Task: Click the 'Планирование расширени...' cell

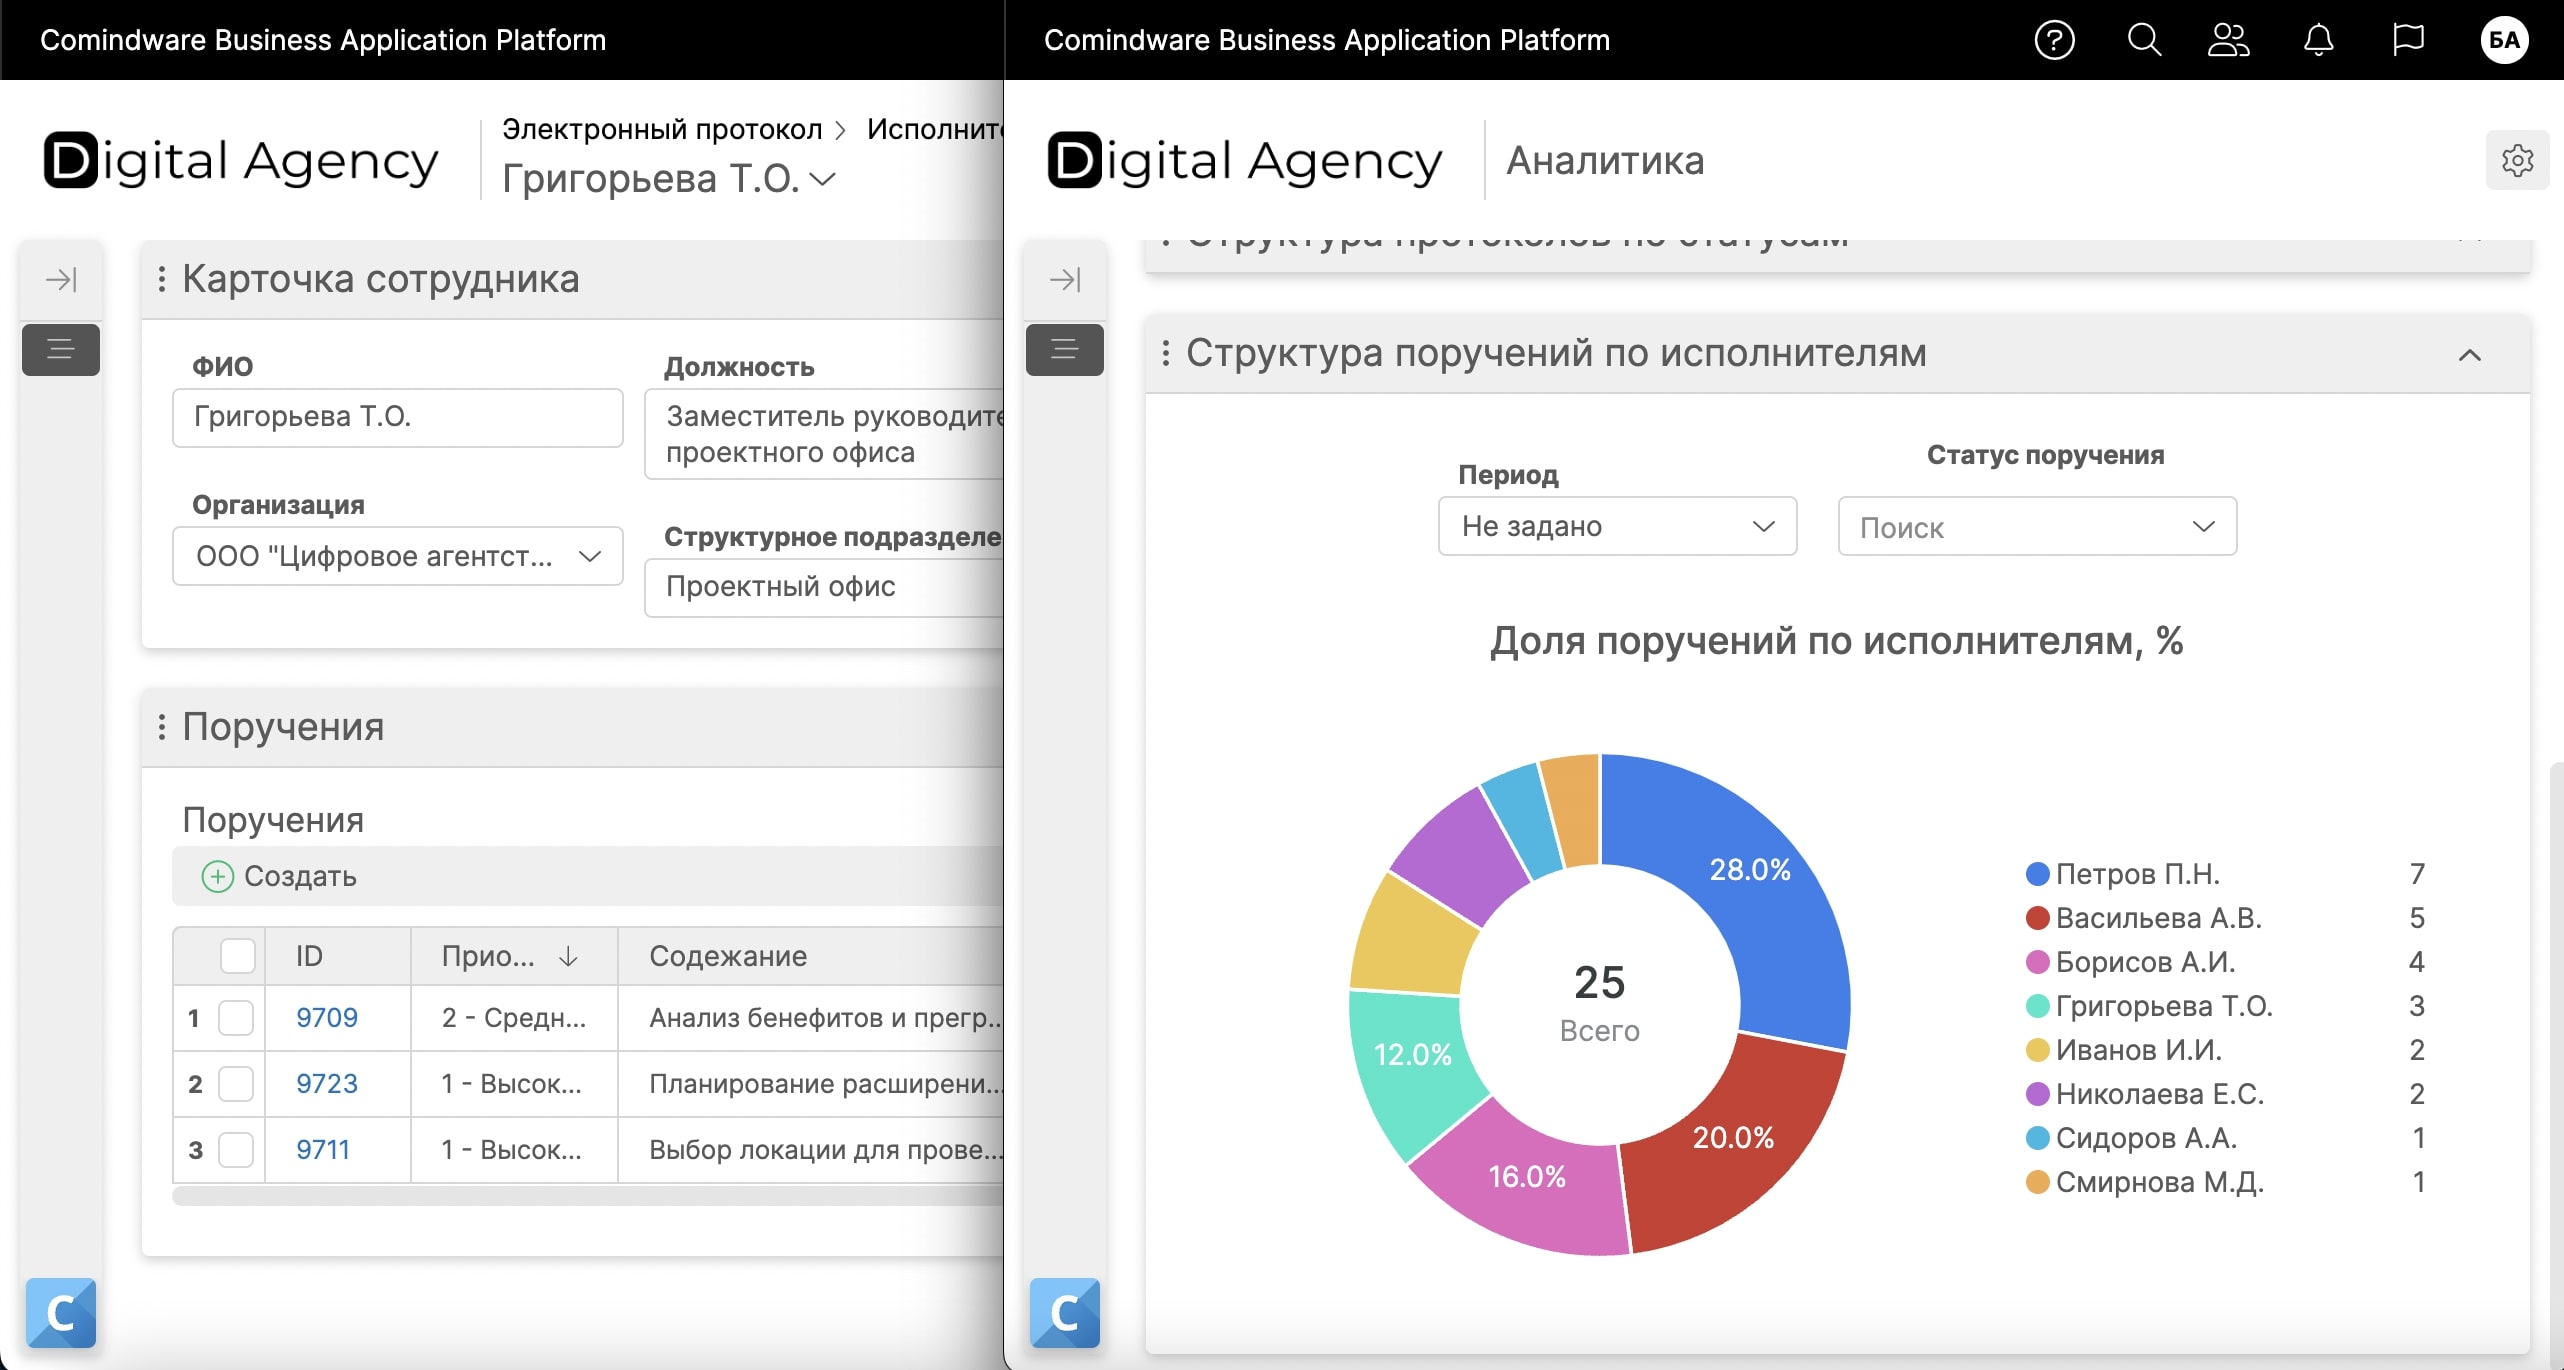Action: pyautogui.click(x=811, y=1084)
